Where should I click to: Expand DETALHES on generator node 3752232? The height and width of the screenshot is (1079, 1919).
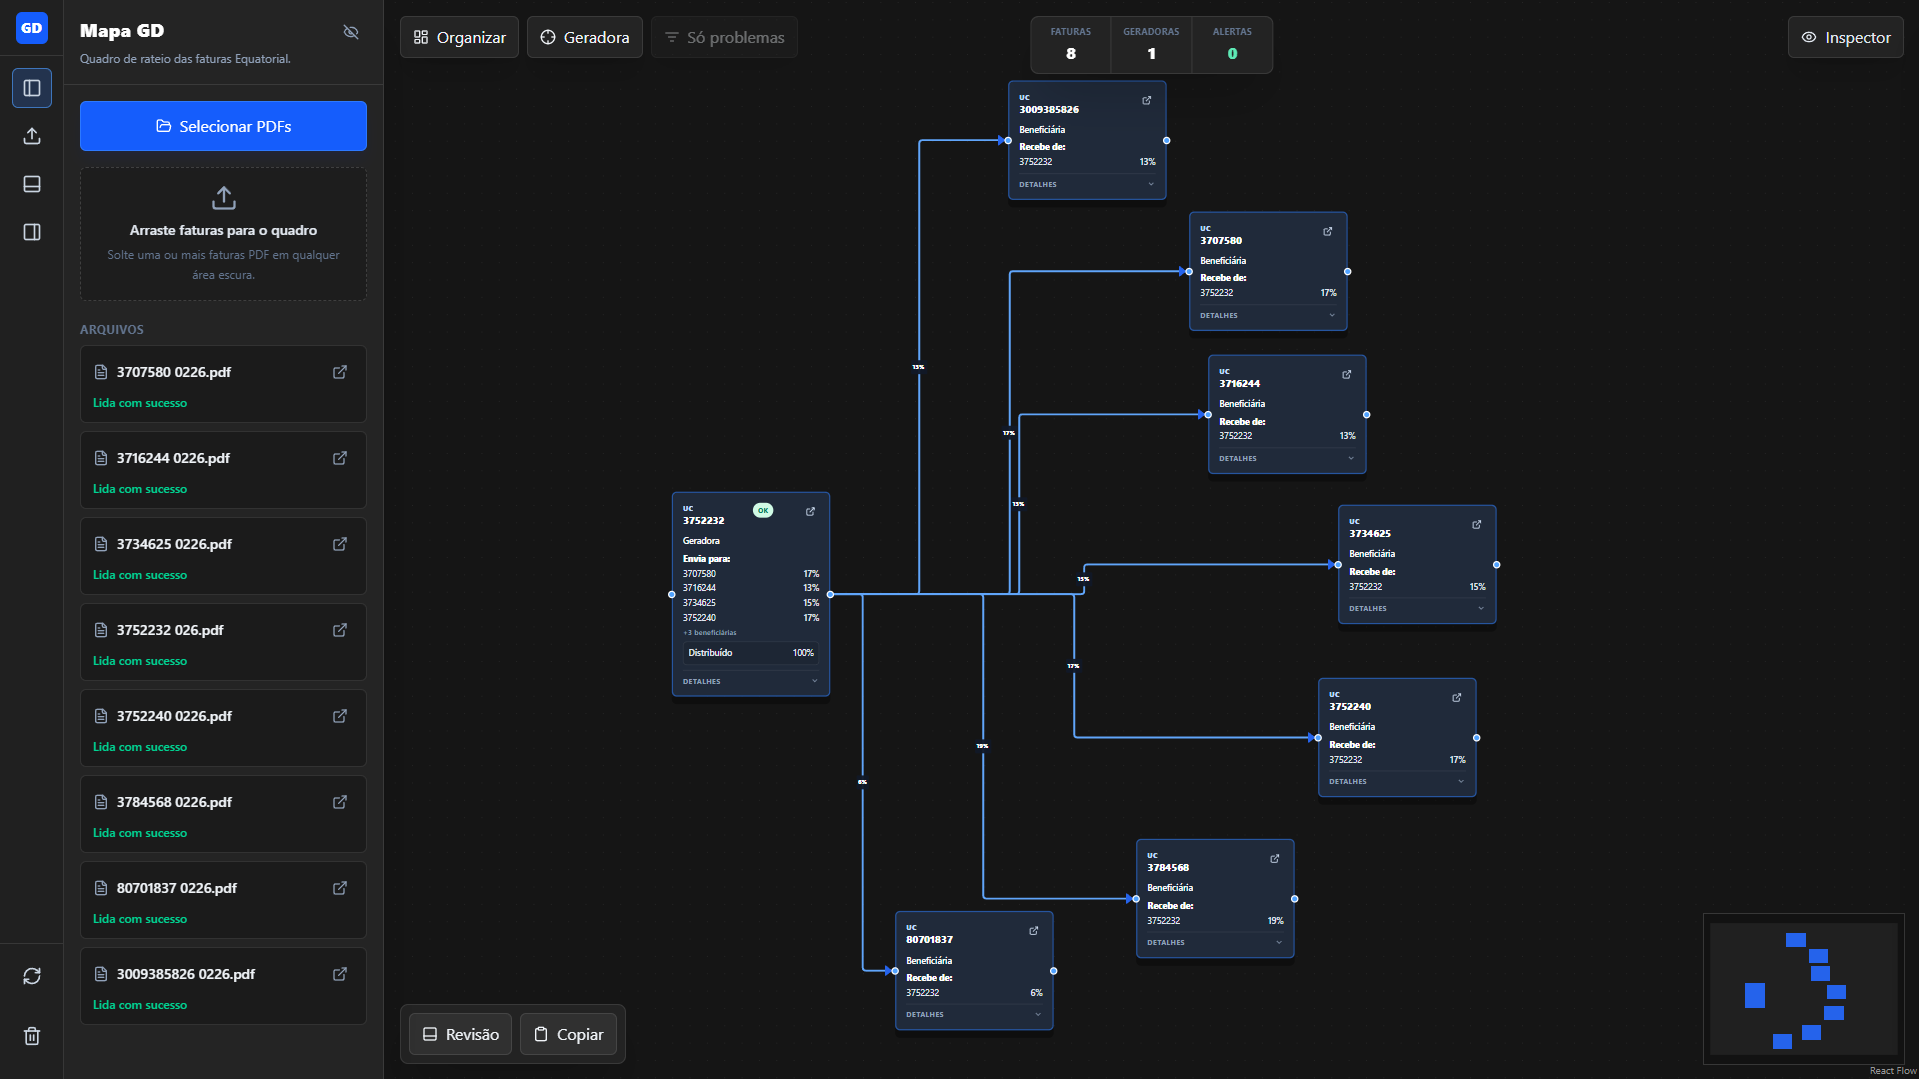(751, 681)
